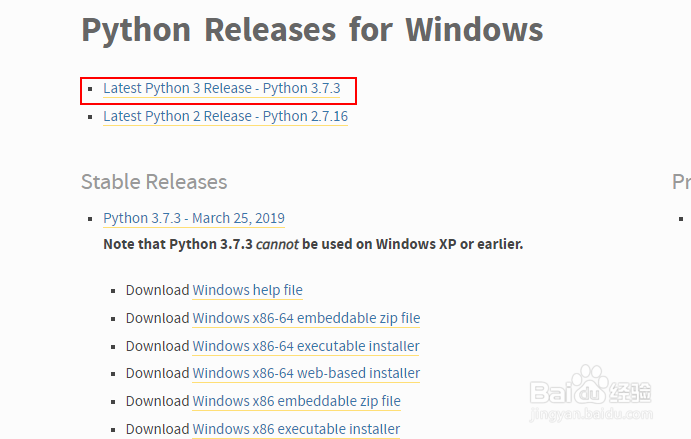Click the cut-off heading right of Stable Releases

pyautogui.click(x=681, y=182)
